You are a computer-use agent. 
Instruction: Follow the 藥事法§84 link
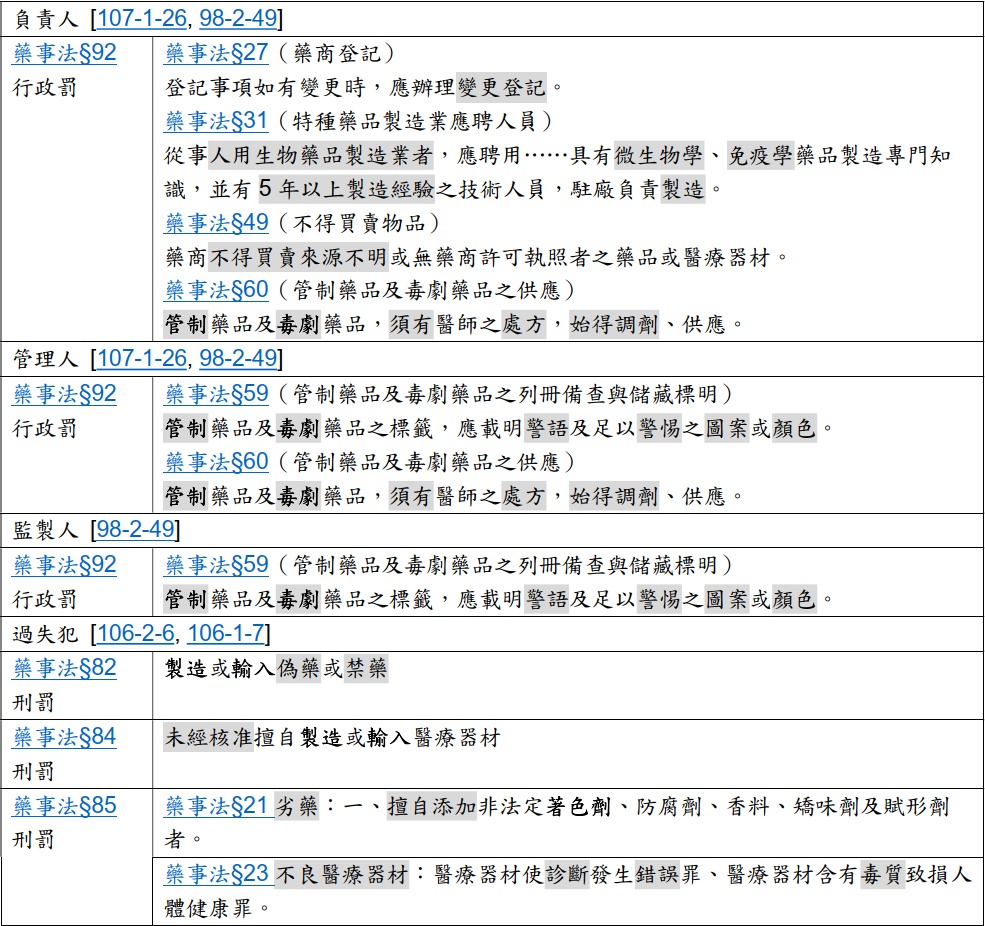(65, 737)
